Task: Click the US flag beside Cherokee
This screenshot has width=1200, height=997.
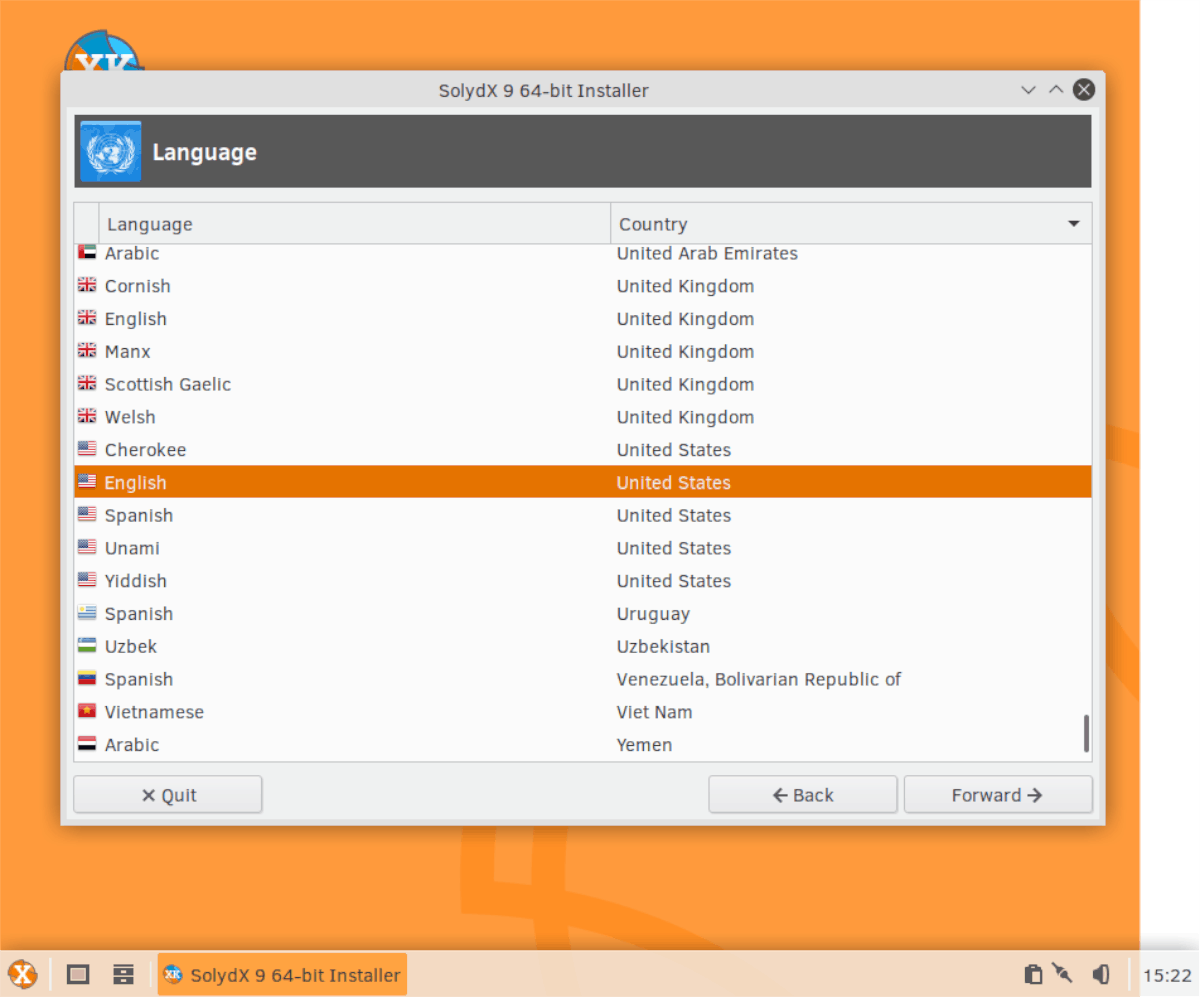Action: 87,450
